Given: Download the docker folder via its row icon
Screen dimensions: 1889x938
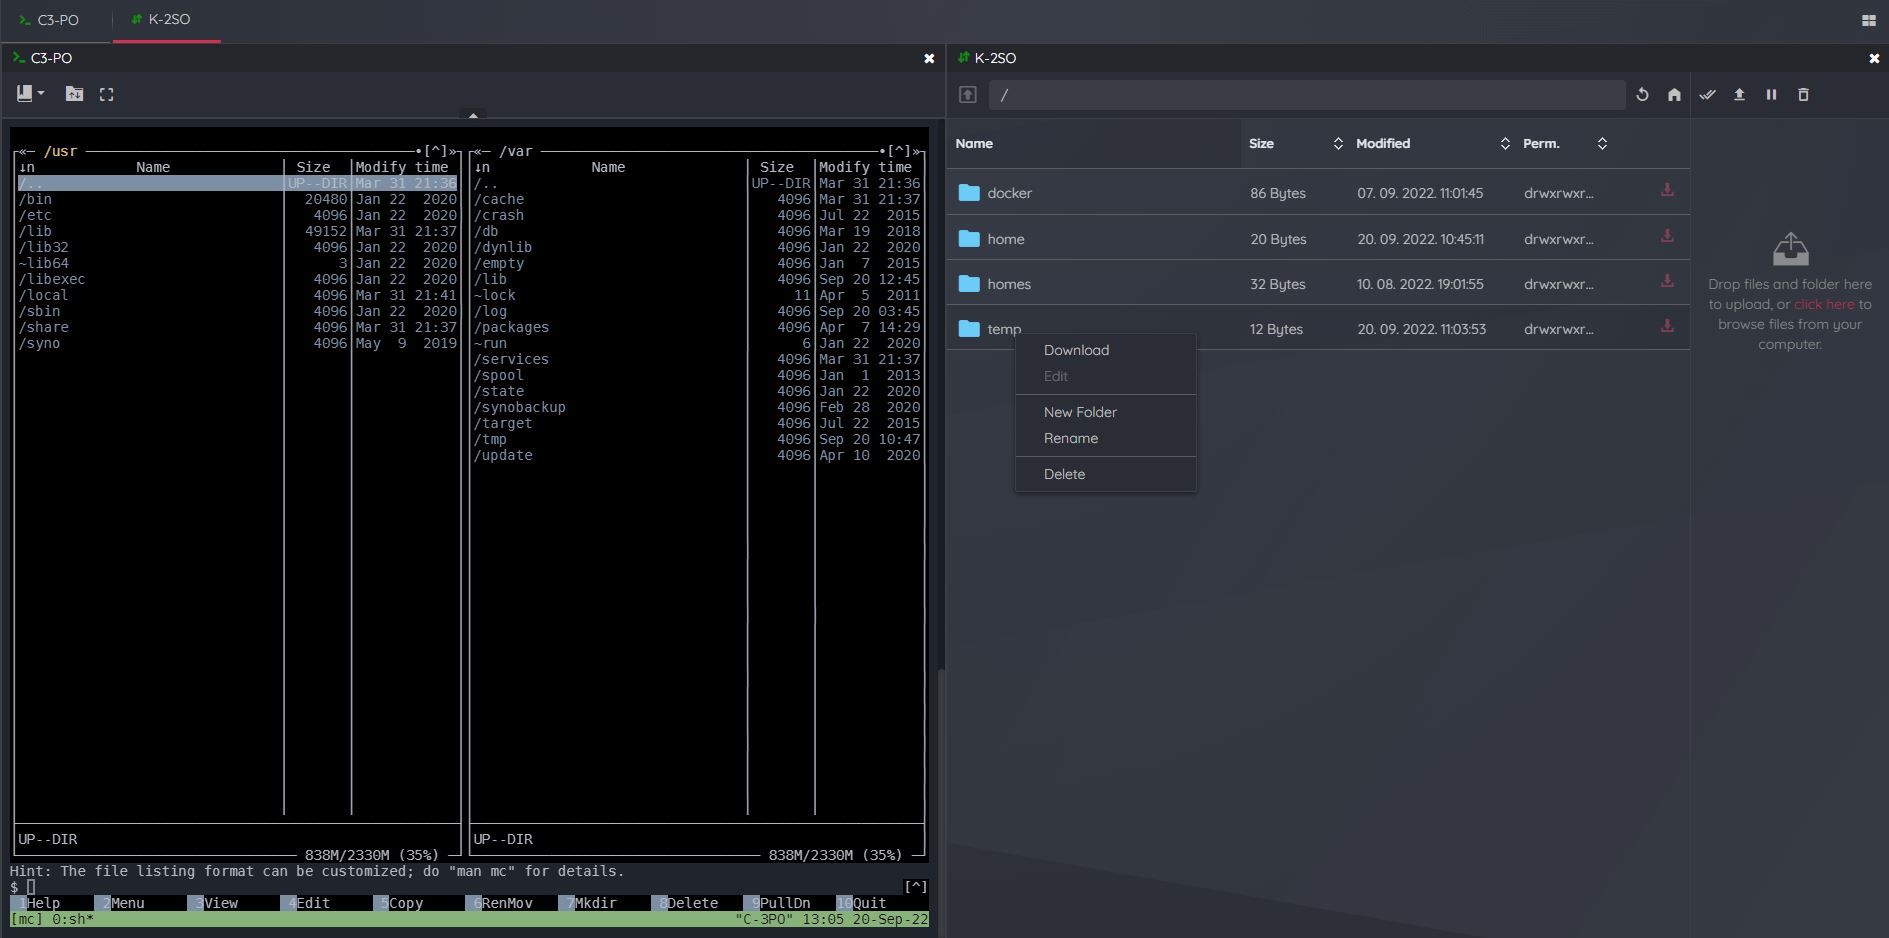Looking at the screenshot, I should coord(1667,190).
